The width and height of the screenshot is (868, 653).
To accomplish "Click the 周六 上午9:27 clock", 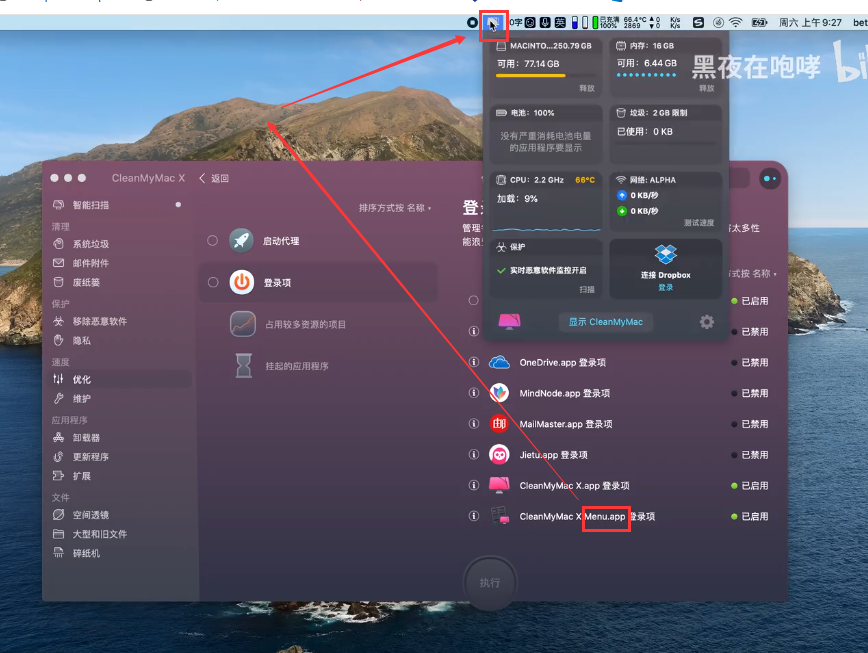I will pyautogui.click(x=810, y=23).
